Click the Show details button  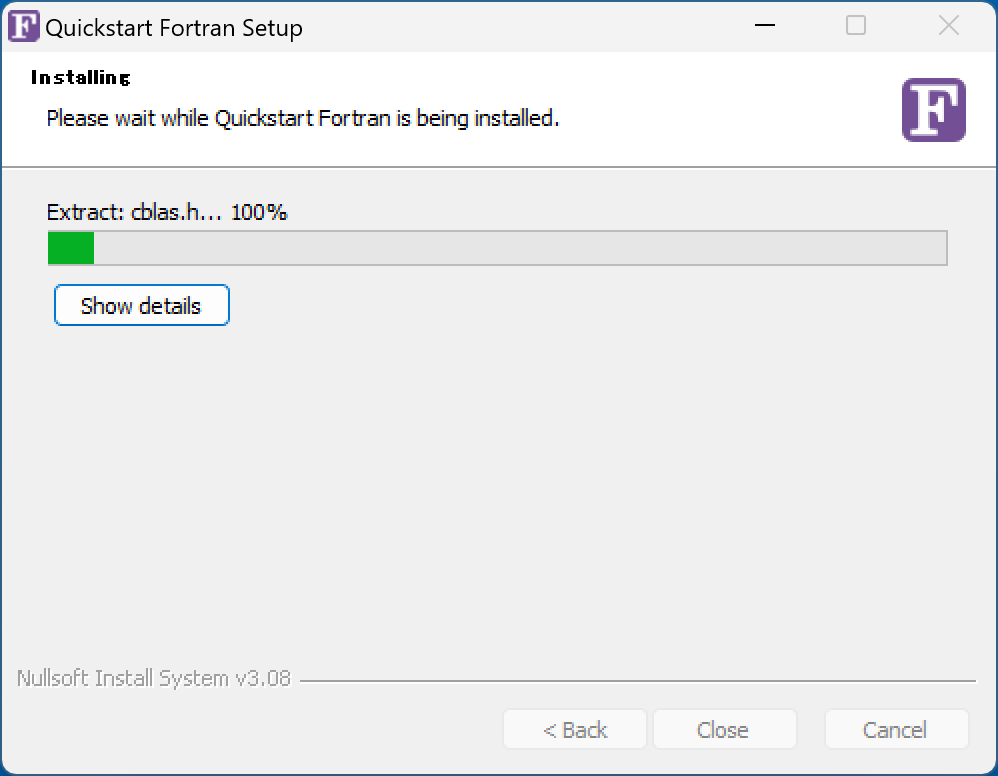coord(141,305)
